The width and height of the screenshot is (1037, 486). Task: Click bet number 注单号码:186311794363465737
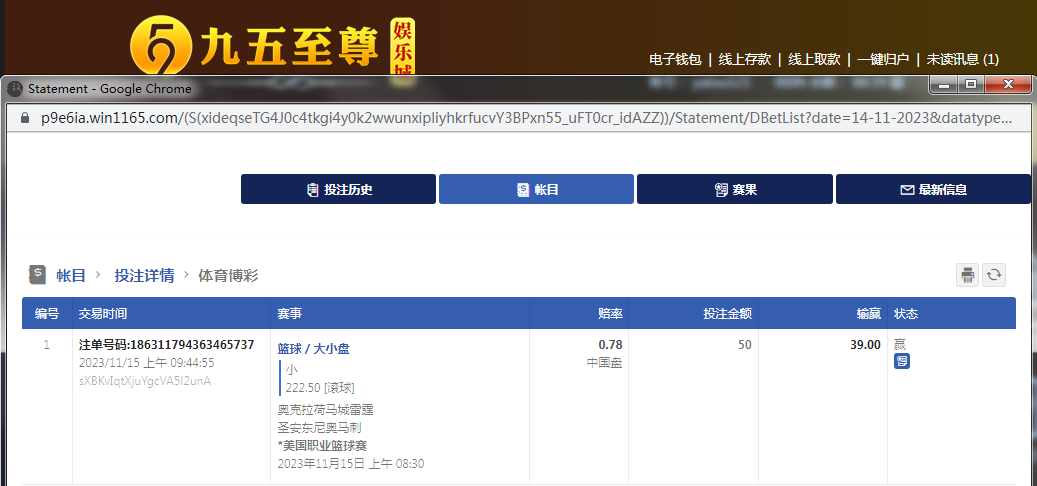pyautogui.click(x=166, y=344)
